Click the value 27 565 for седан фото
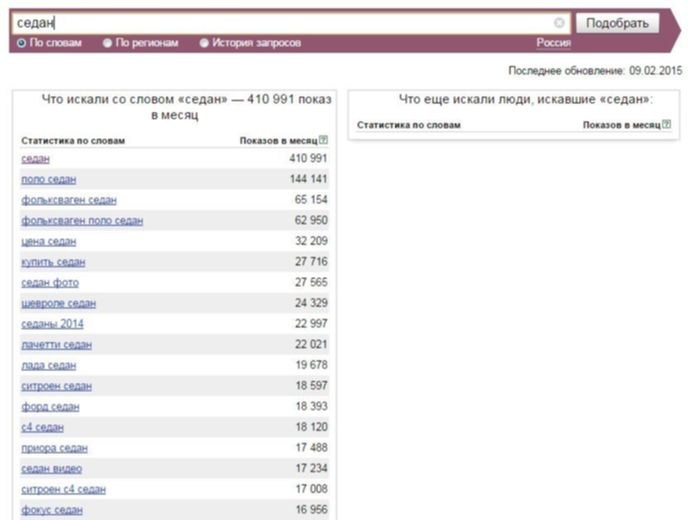688x520 pixels. point(311,282)
